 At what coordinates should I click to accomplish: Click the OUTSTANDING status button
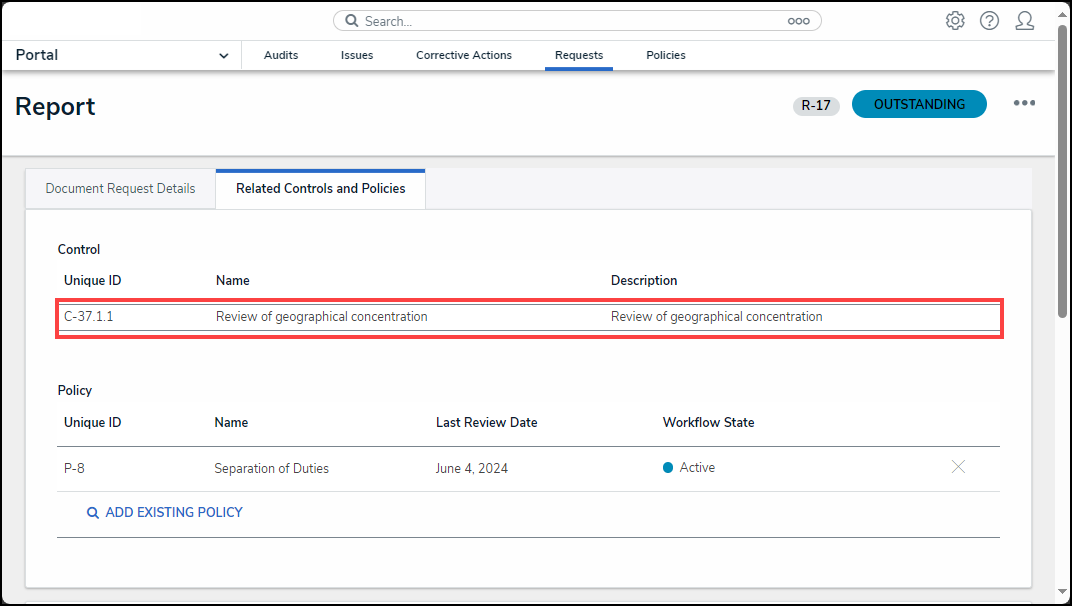919,104
